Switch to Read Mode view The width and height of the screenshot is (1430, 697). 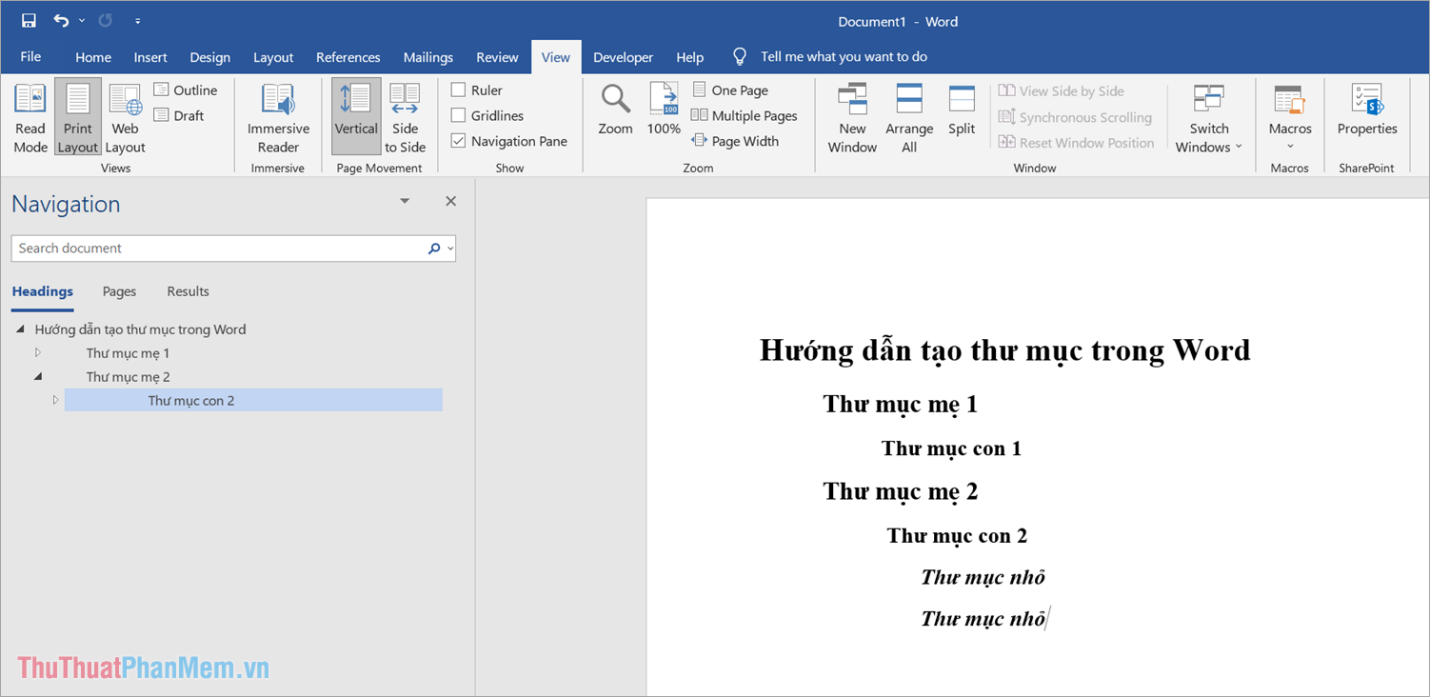coord(30,117)
